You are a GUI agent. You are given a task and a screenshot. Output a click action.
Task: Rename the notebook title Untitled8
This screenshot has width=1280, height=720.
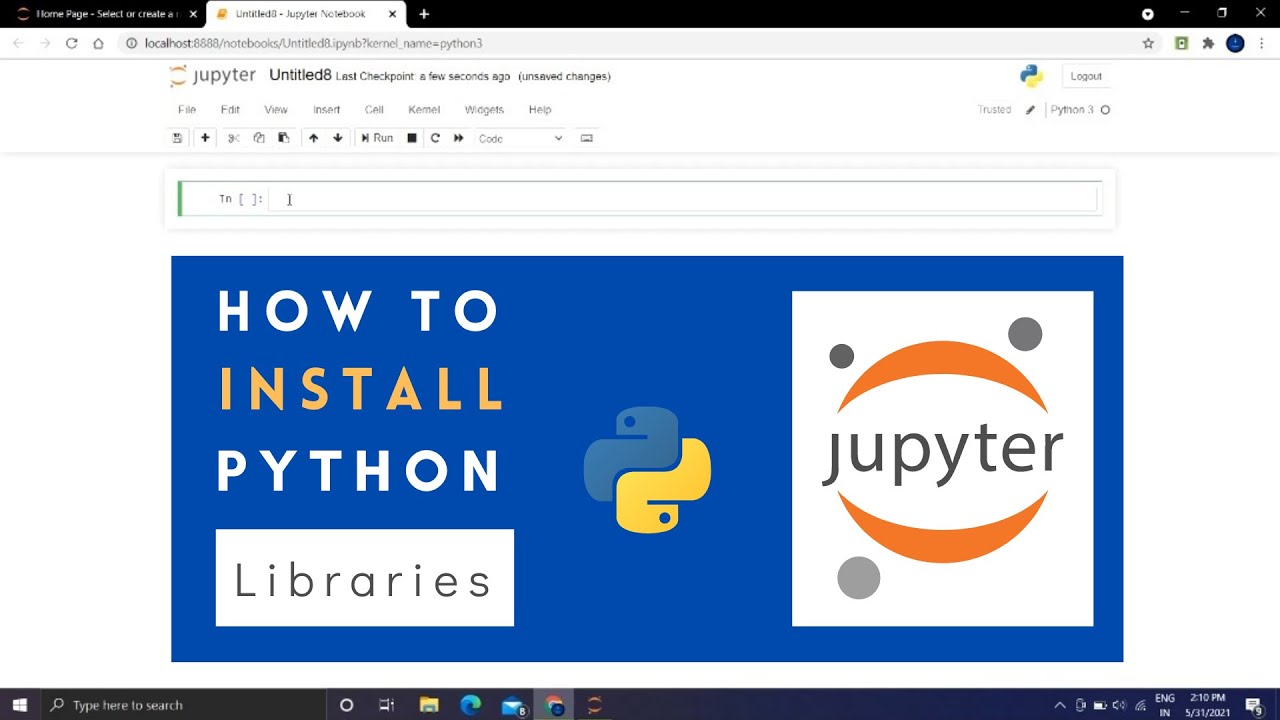(300, 76)
